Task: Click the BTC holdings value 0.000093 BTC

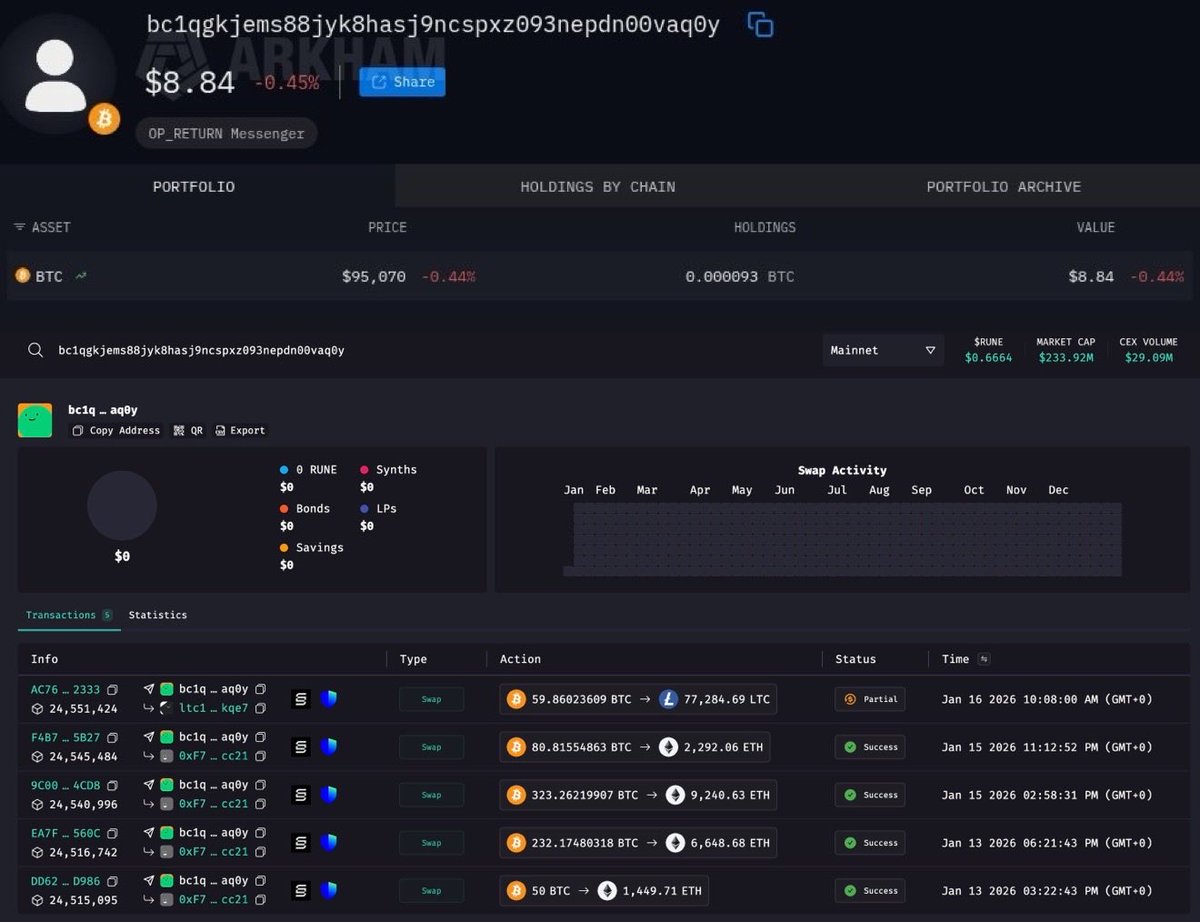Action: click(740, 276)
